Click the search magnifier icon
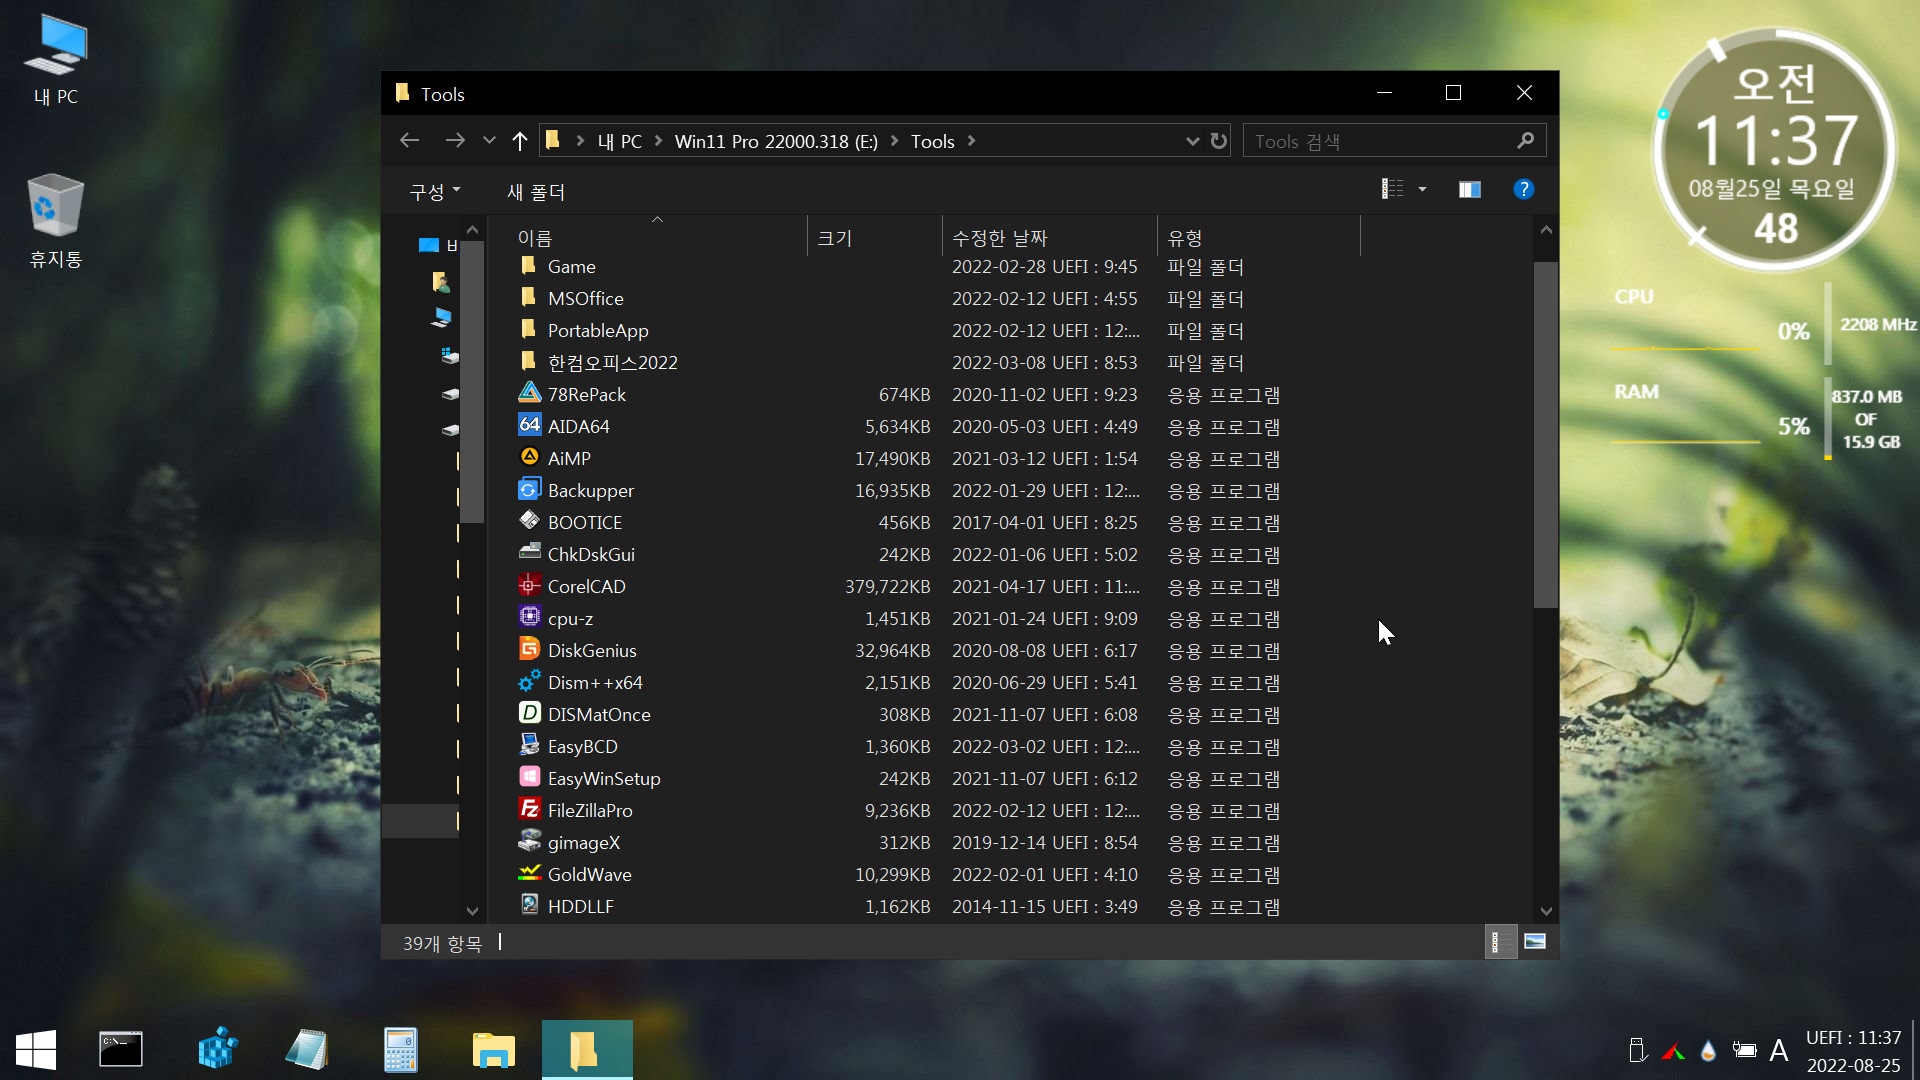 1525,141
